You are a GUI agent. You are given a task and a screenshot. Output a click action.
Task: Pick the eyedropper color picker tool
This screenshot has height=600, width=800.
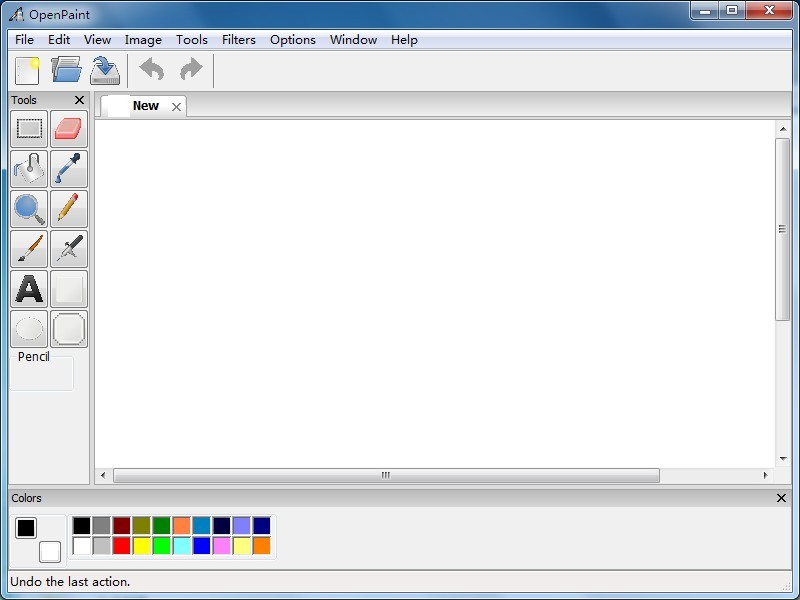pos(69,169)
